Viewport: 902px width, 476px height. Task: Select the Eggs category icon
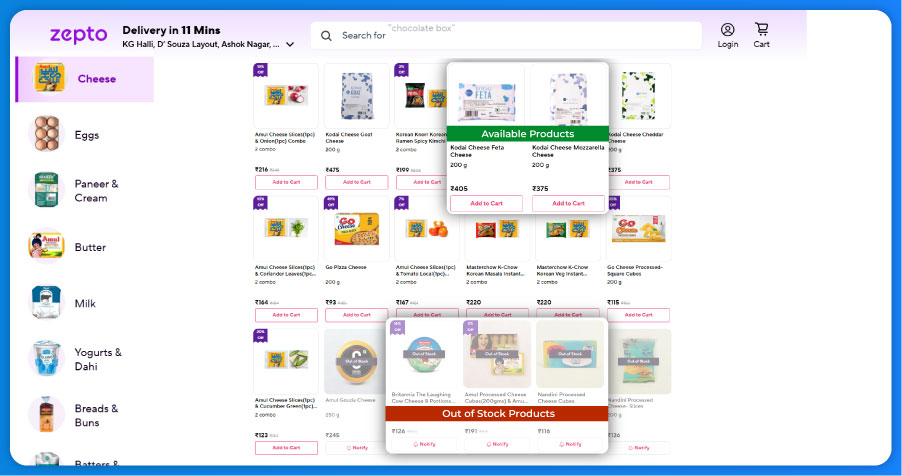(x=46, y=135)
